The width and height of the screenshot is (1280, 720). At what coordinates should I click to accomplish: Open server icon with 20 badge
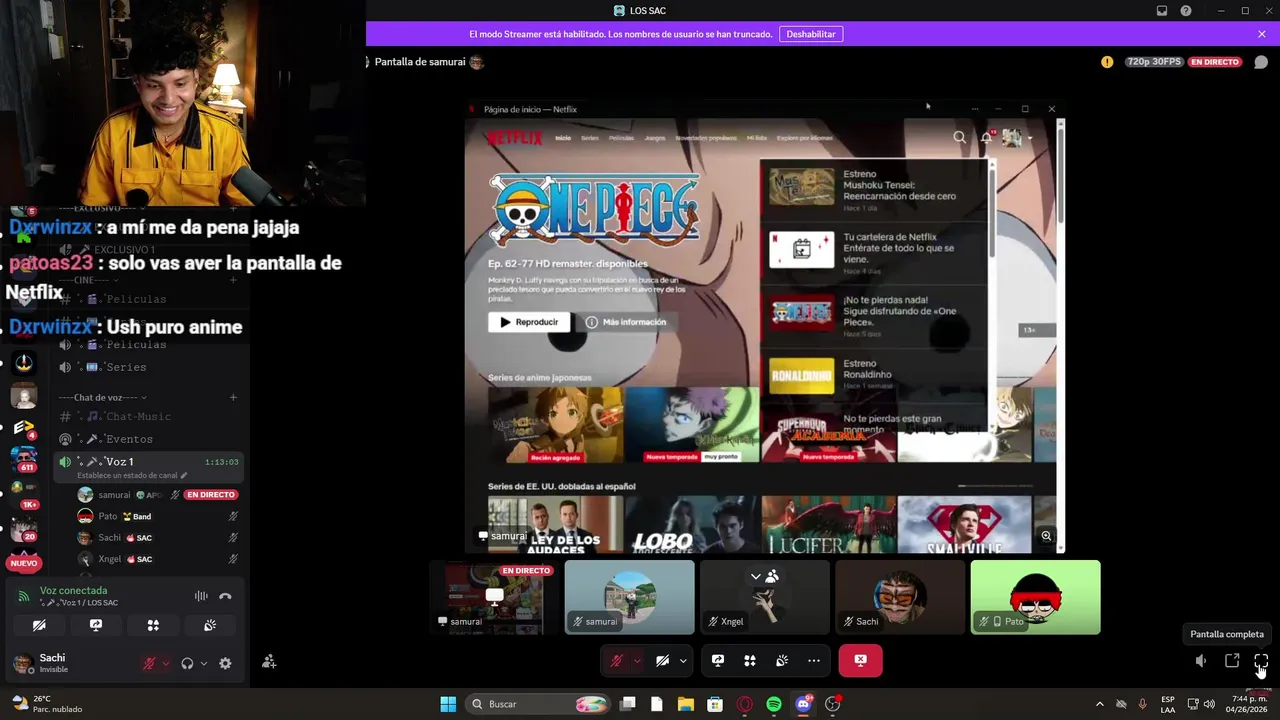pyautogui.click(x=24, y=530)
